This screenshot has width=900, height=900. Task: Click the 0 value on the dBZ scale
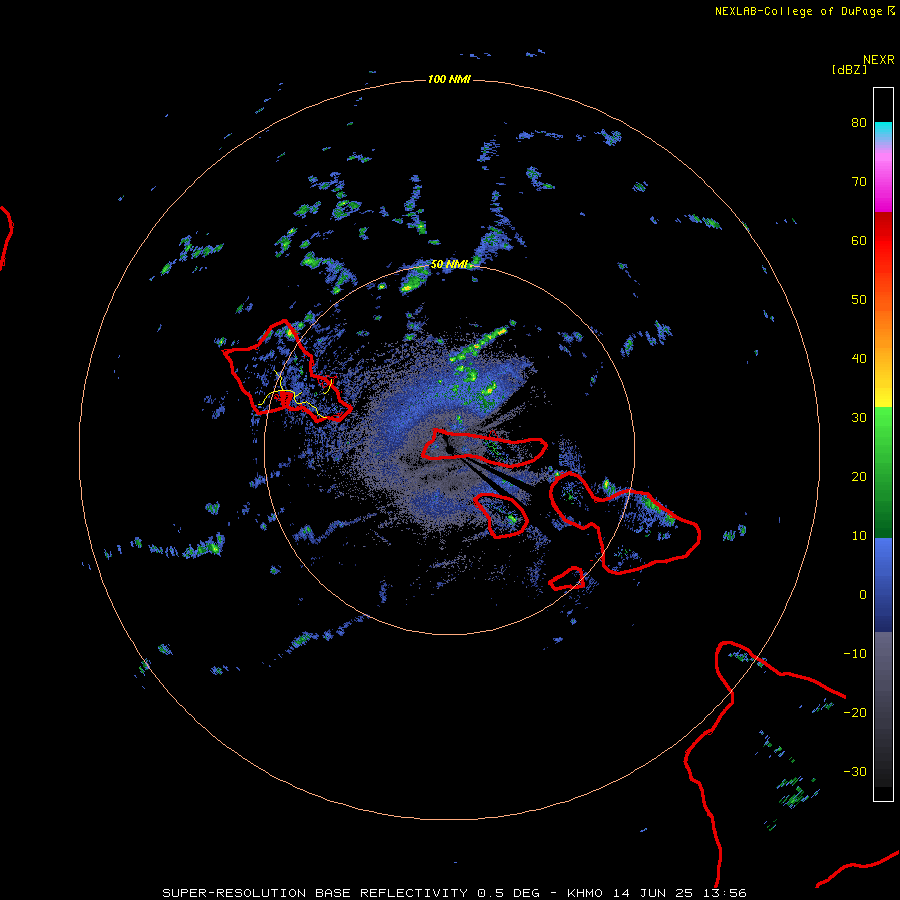(863, 595)
